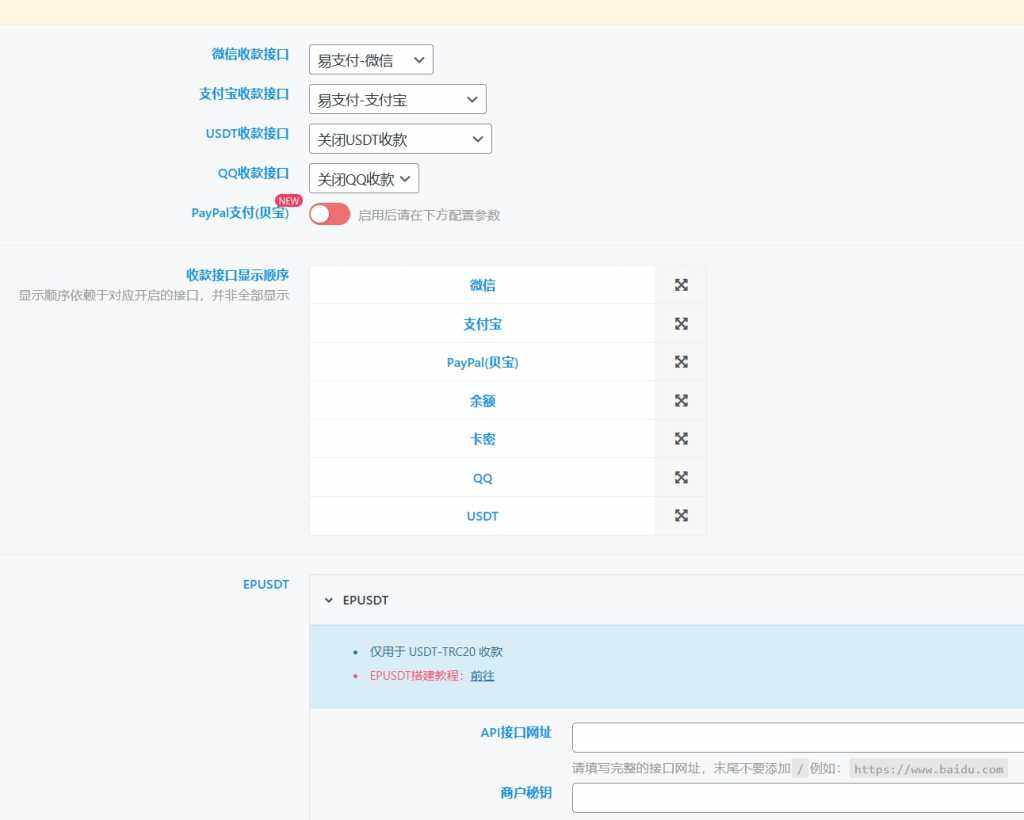Image resolution: width=1024 pixels, height=820 pixels.
Task: Click the reorder icon beside 卡密
Action: pyautogui.click(x=681, y=438)
